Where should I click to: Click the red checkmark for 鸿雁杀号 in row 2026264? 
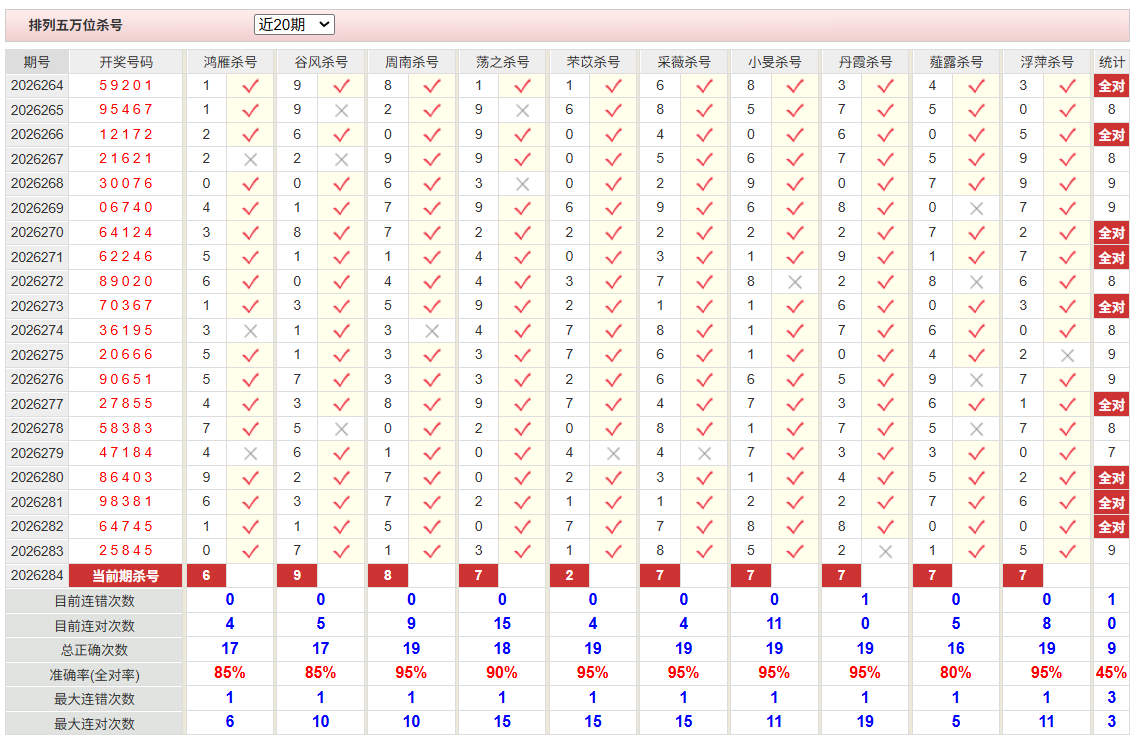(251, 86)
